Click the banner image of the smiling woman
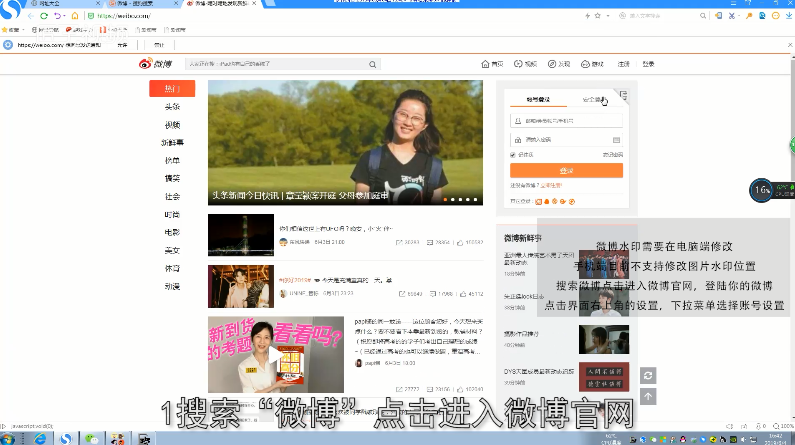795x445 pixels. point(348,142)
